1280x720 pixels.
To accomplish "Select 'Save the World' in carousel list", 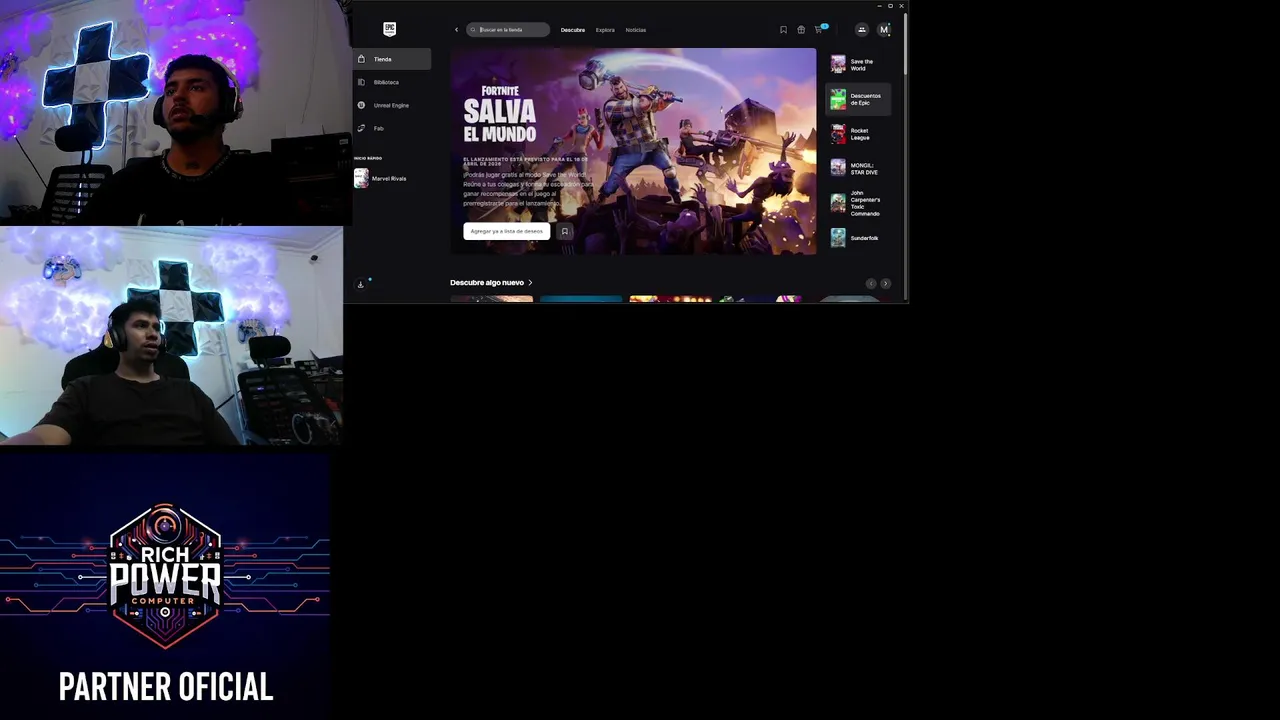I will pos(858,65).
